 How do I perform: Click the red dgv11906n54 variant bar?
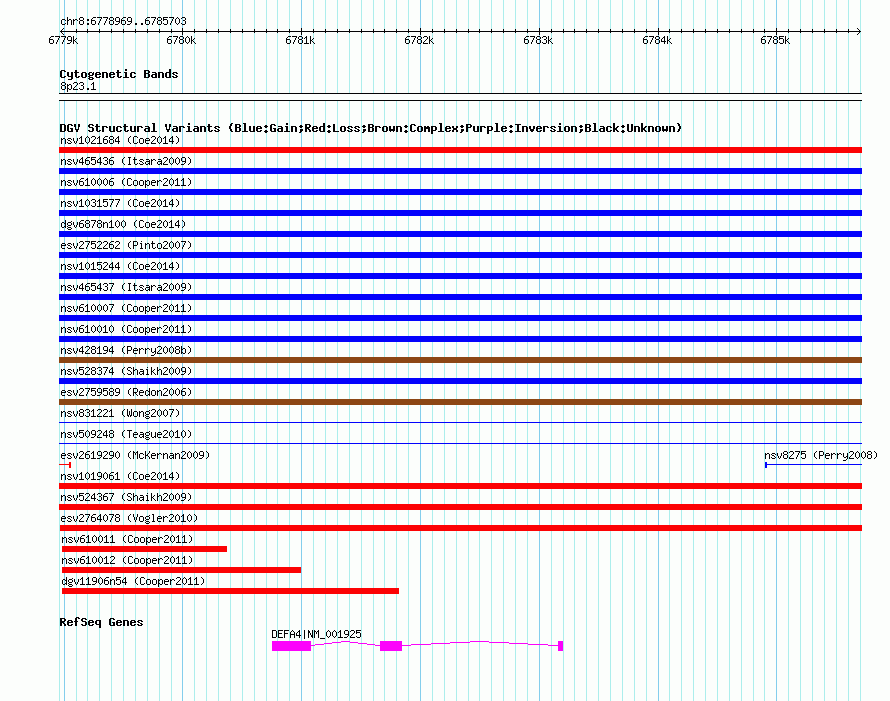tap(230, 591)
